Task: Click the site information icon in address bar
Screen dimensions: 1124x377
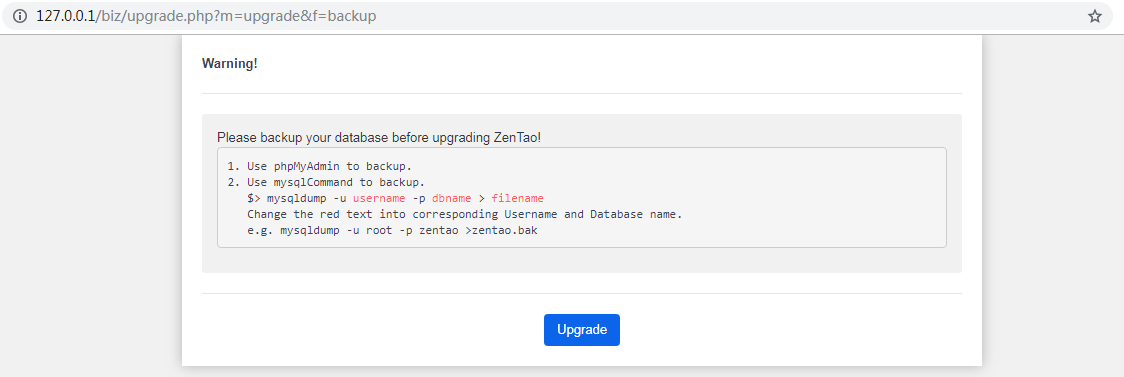Action: coord(20,16)
